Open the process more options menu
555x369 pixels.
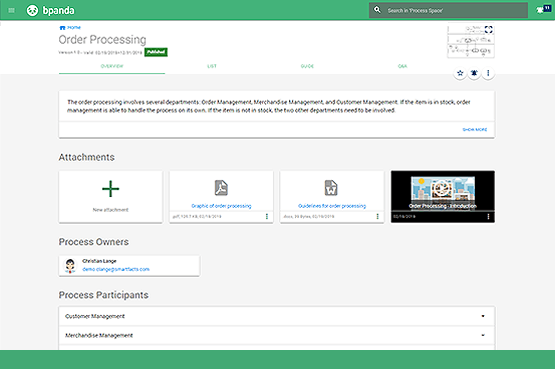(x=488, y=73)
